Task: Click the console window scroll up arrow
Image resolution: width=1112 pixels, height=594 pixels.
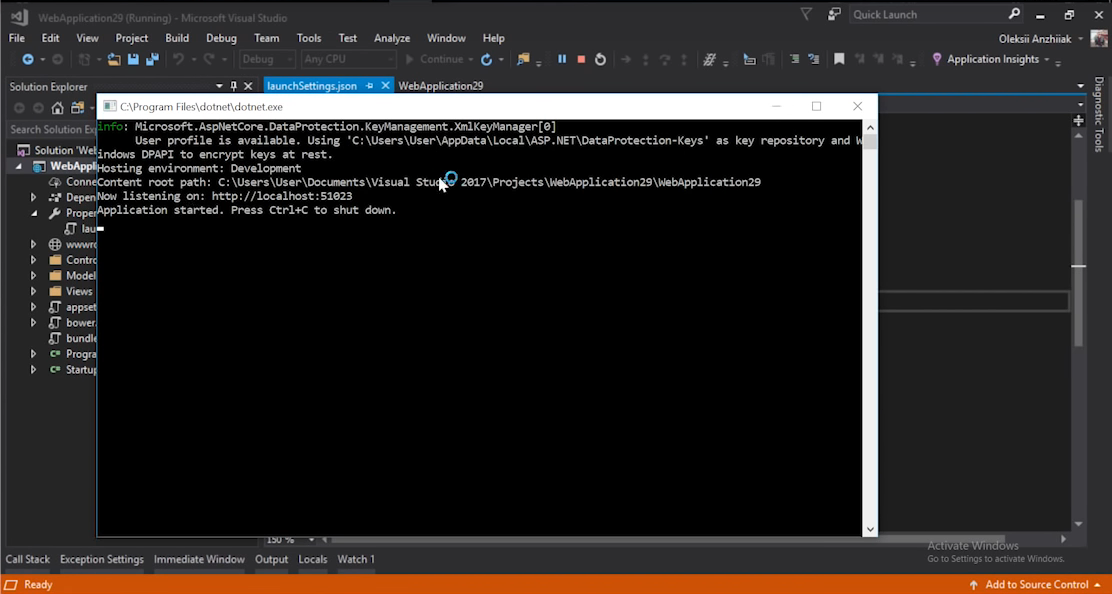Action: coord(870,128)
